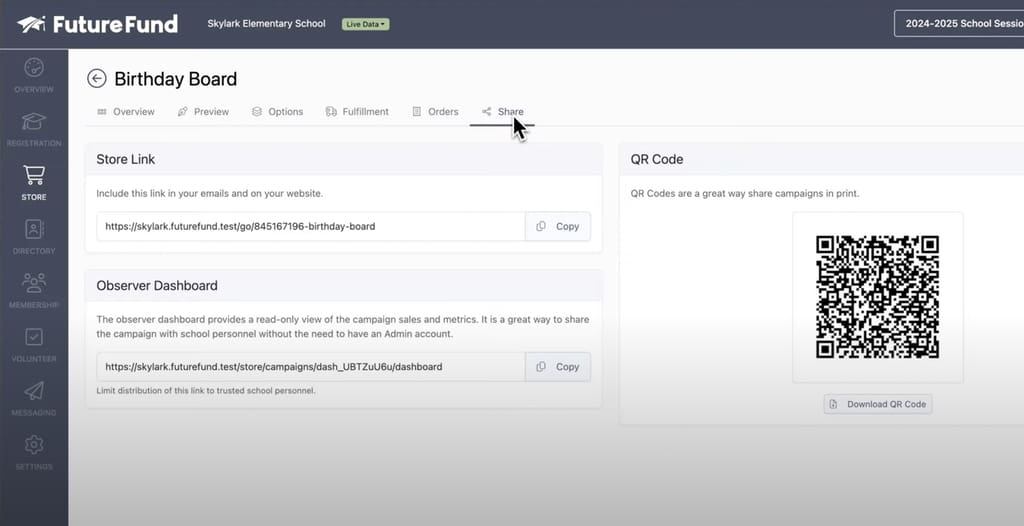This screenshot has width=1024, height=526.
Task: Select the Share tab
Action: click(x=503, y=112)
